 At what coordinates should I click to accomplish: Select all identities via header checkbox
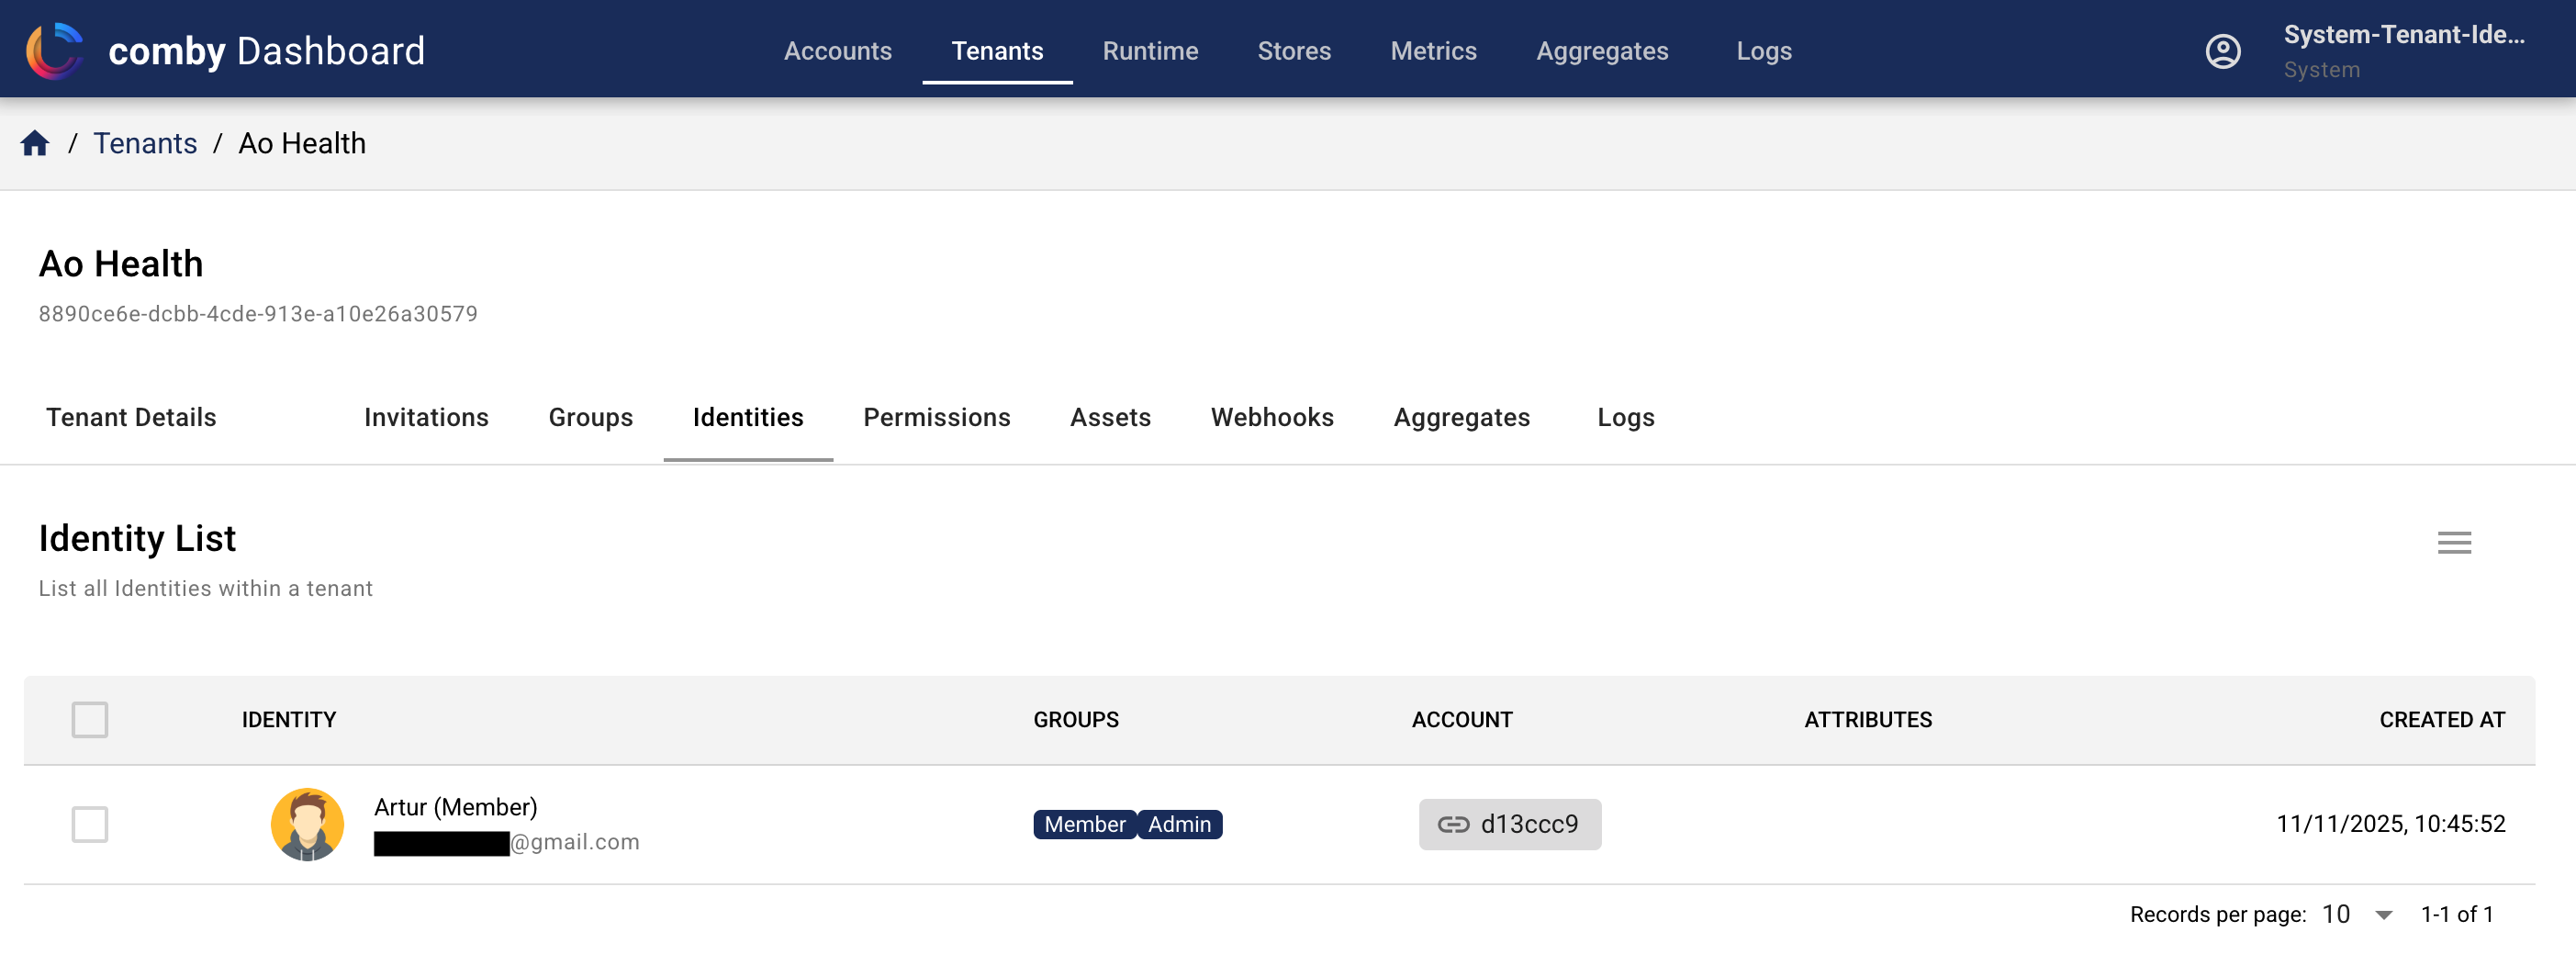(89, 719)
